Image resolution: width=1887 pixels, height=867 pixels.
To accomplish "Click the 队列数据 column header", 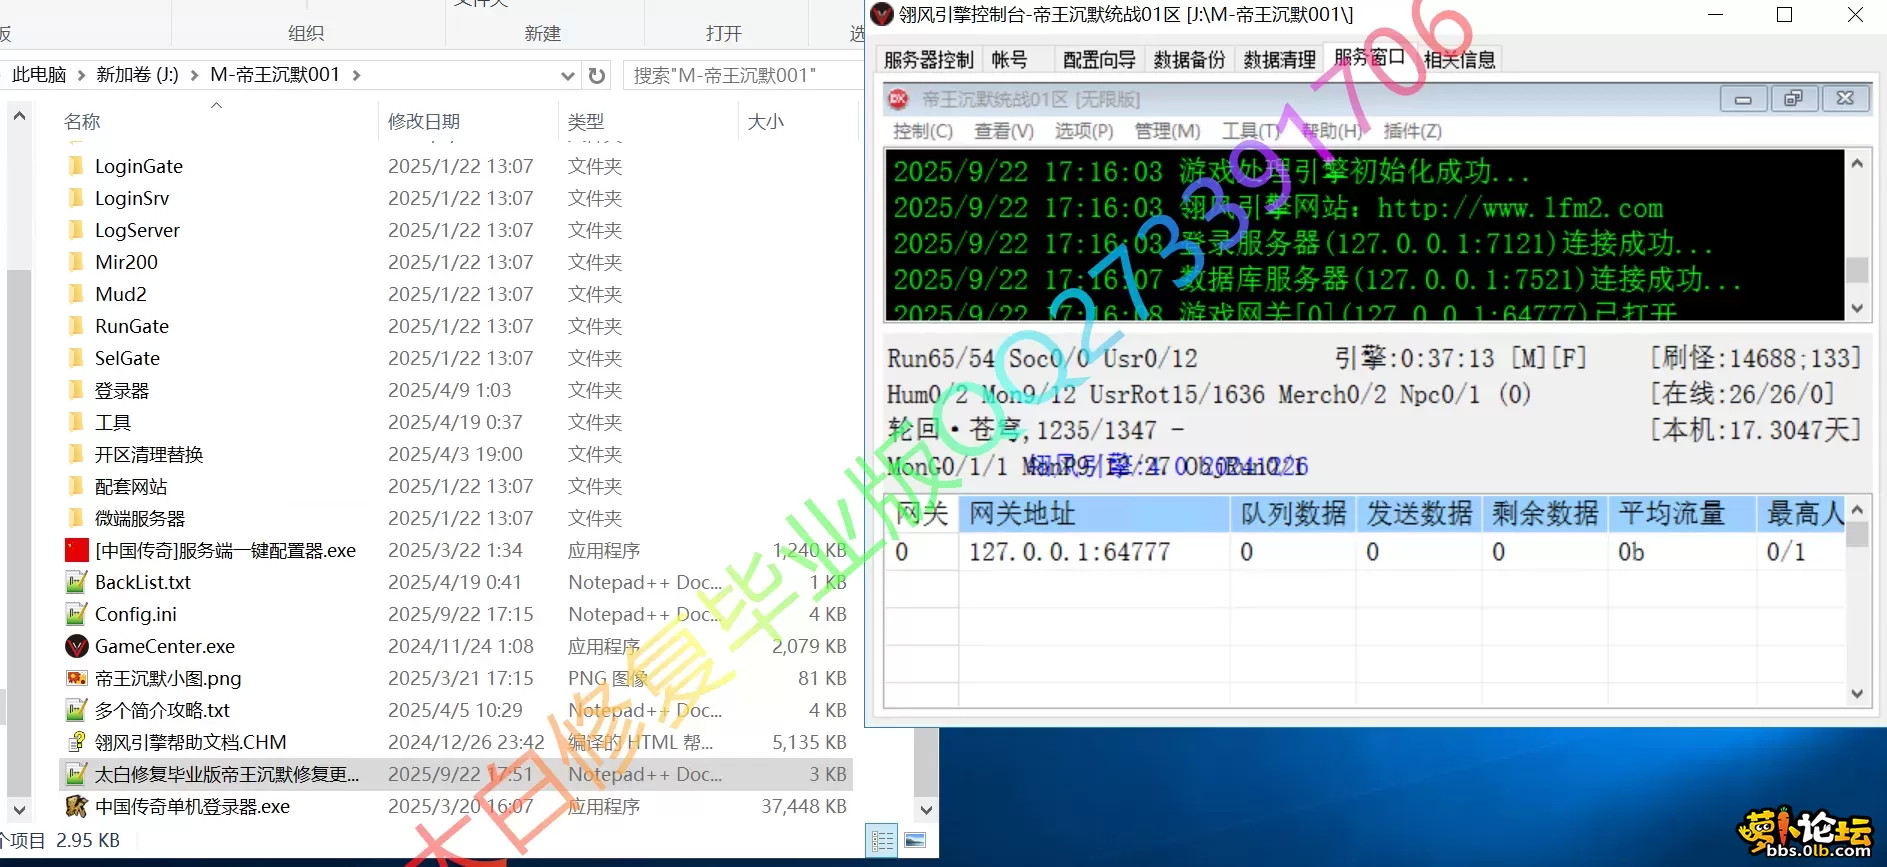I will (x=1293, y=514).
